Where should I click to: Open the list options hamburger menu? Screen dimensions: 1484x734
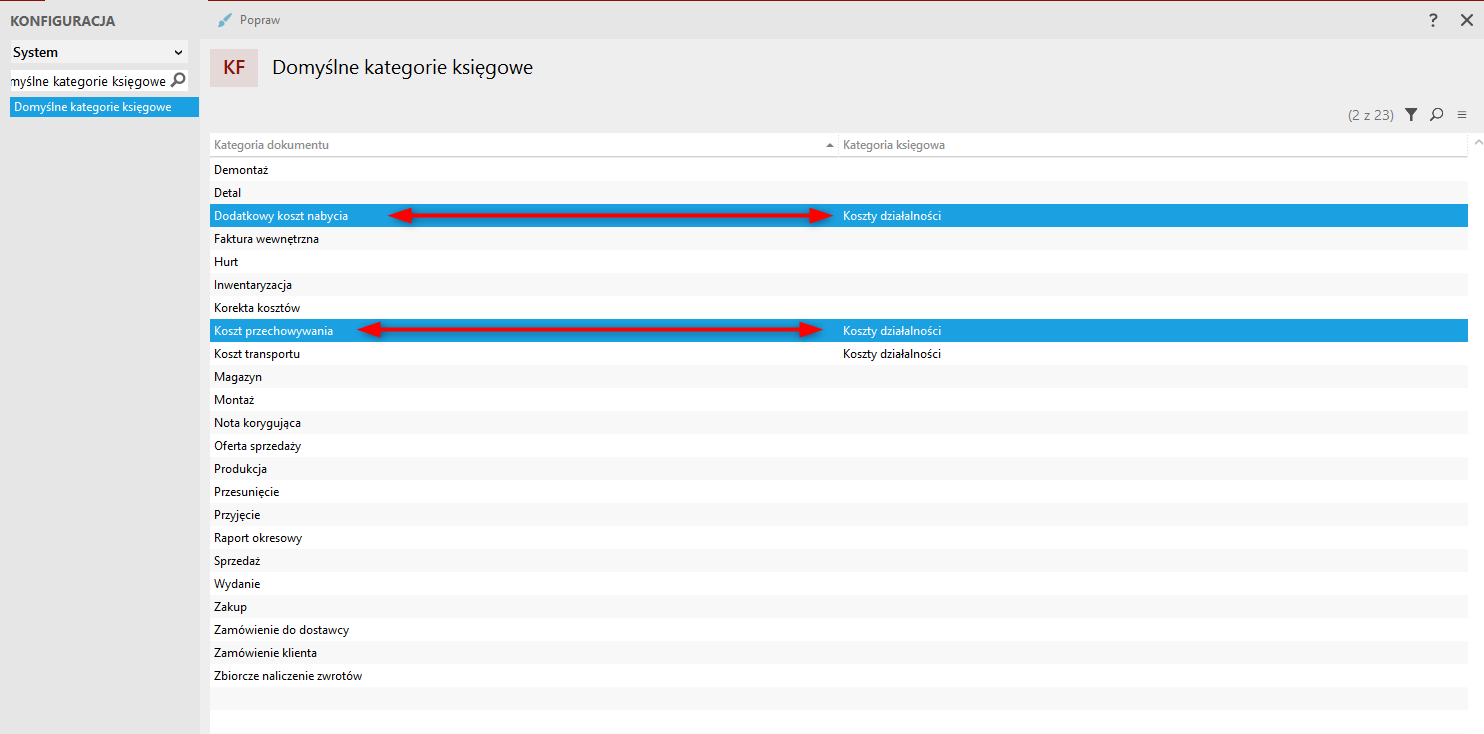(1461, 115)
